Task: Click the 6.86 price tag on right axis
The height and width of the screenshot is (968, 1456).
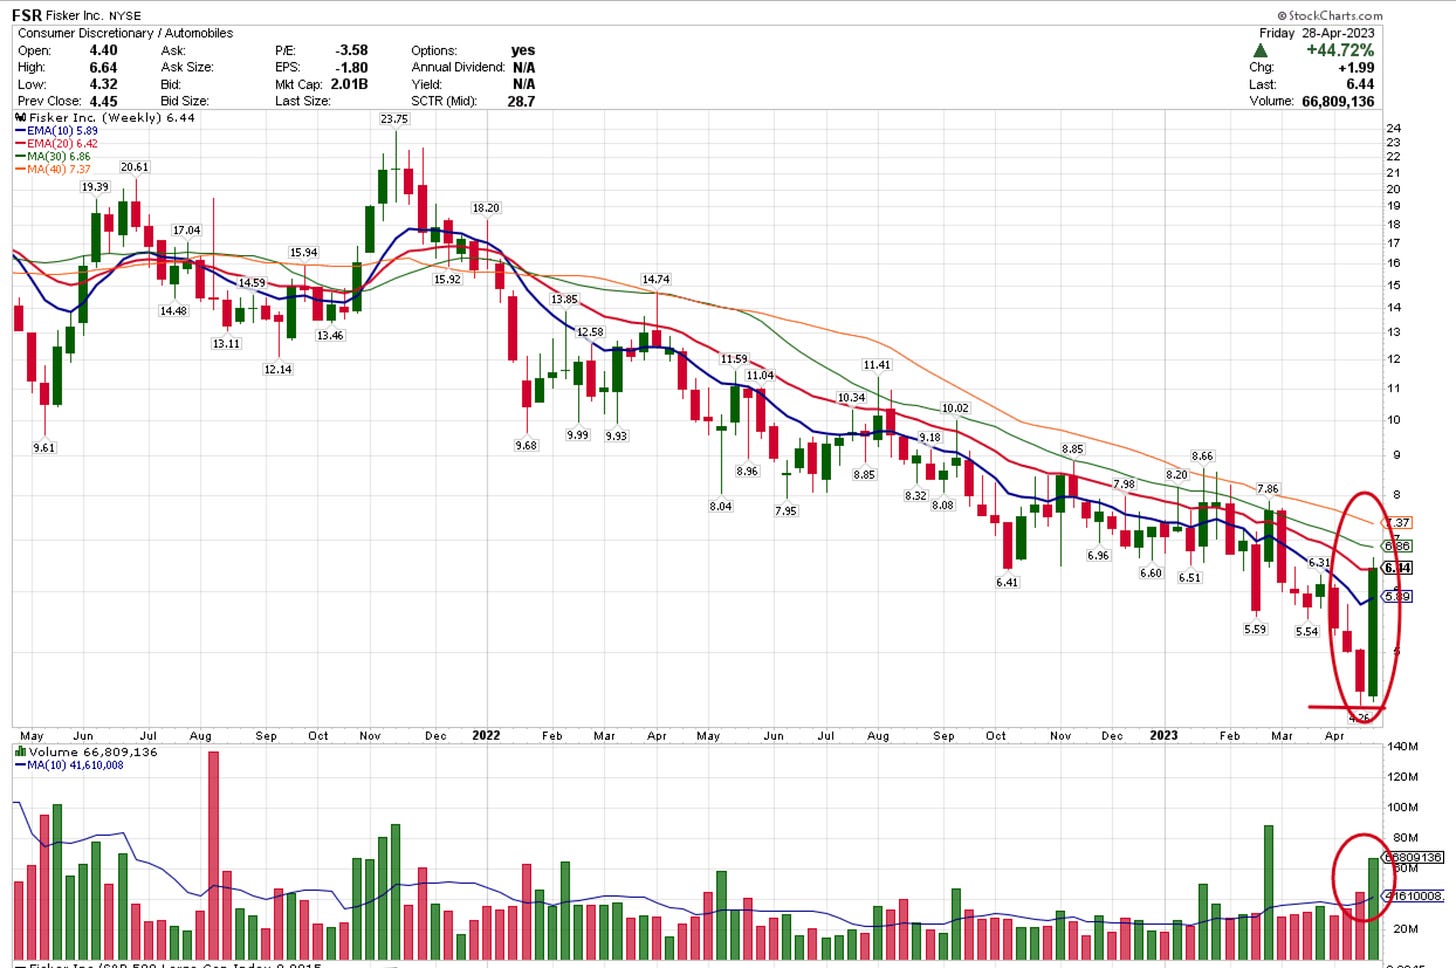Action: click(x=1398, y=546)
